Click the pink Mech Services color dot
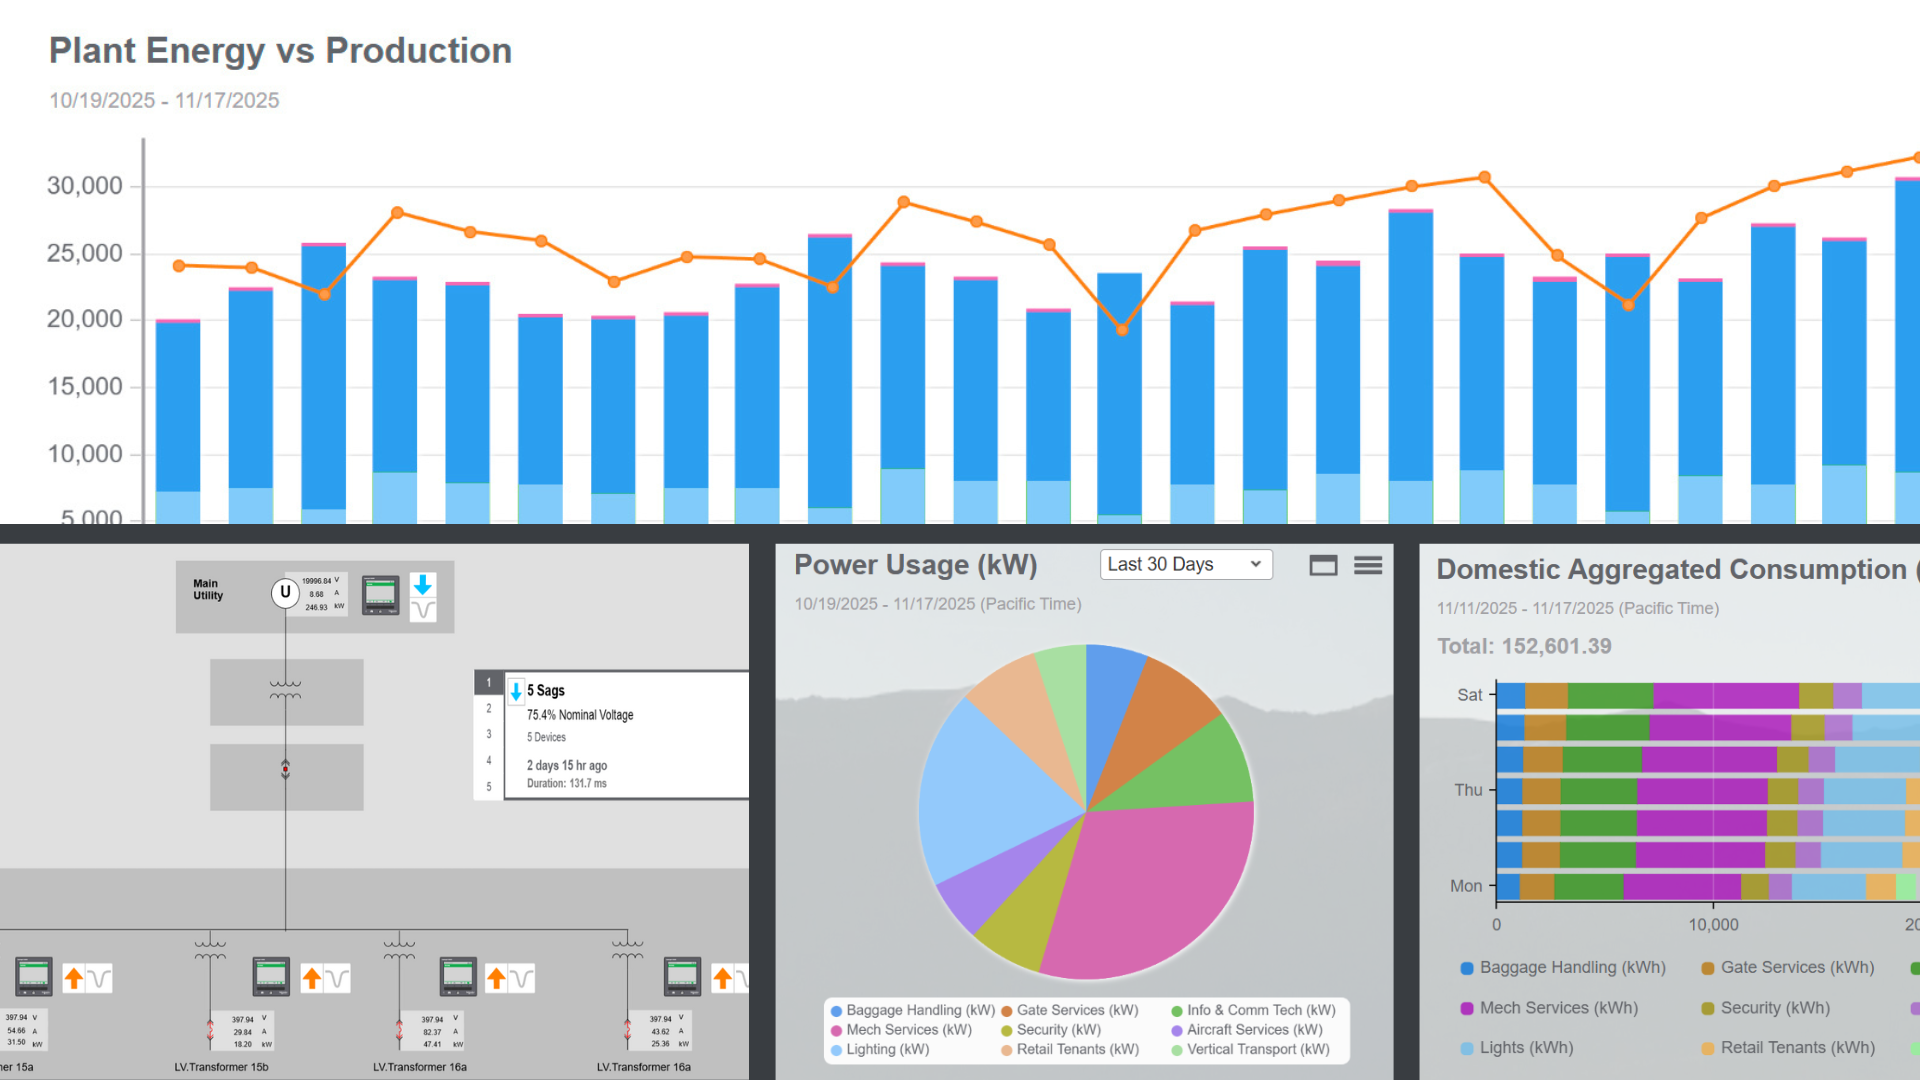 coord(837,1029)
